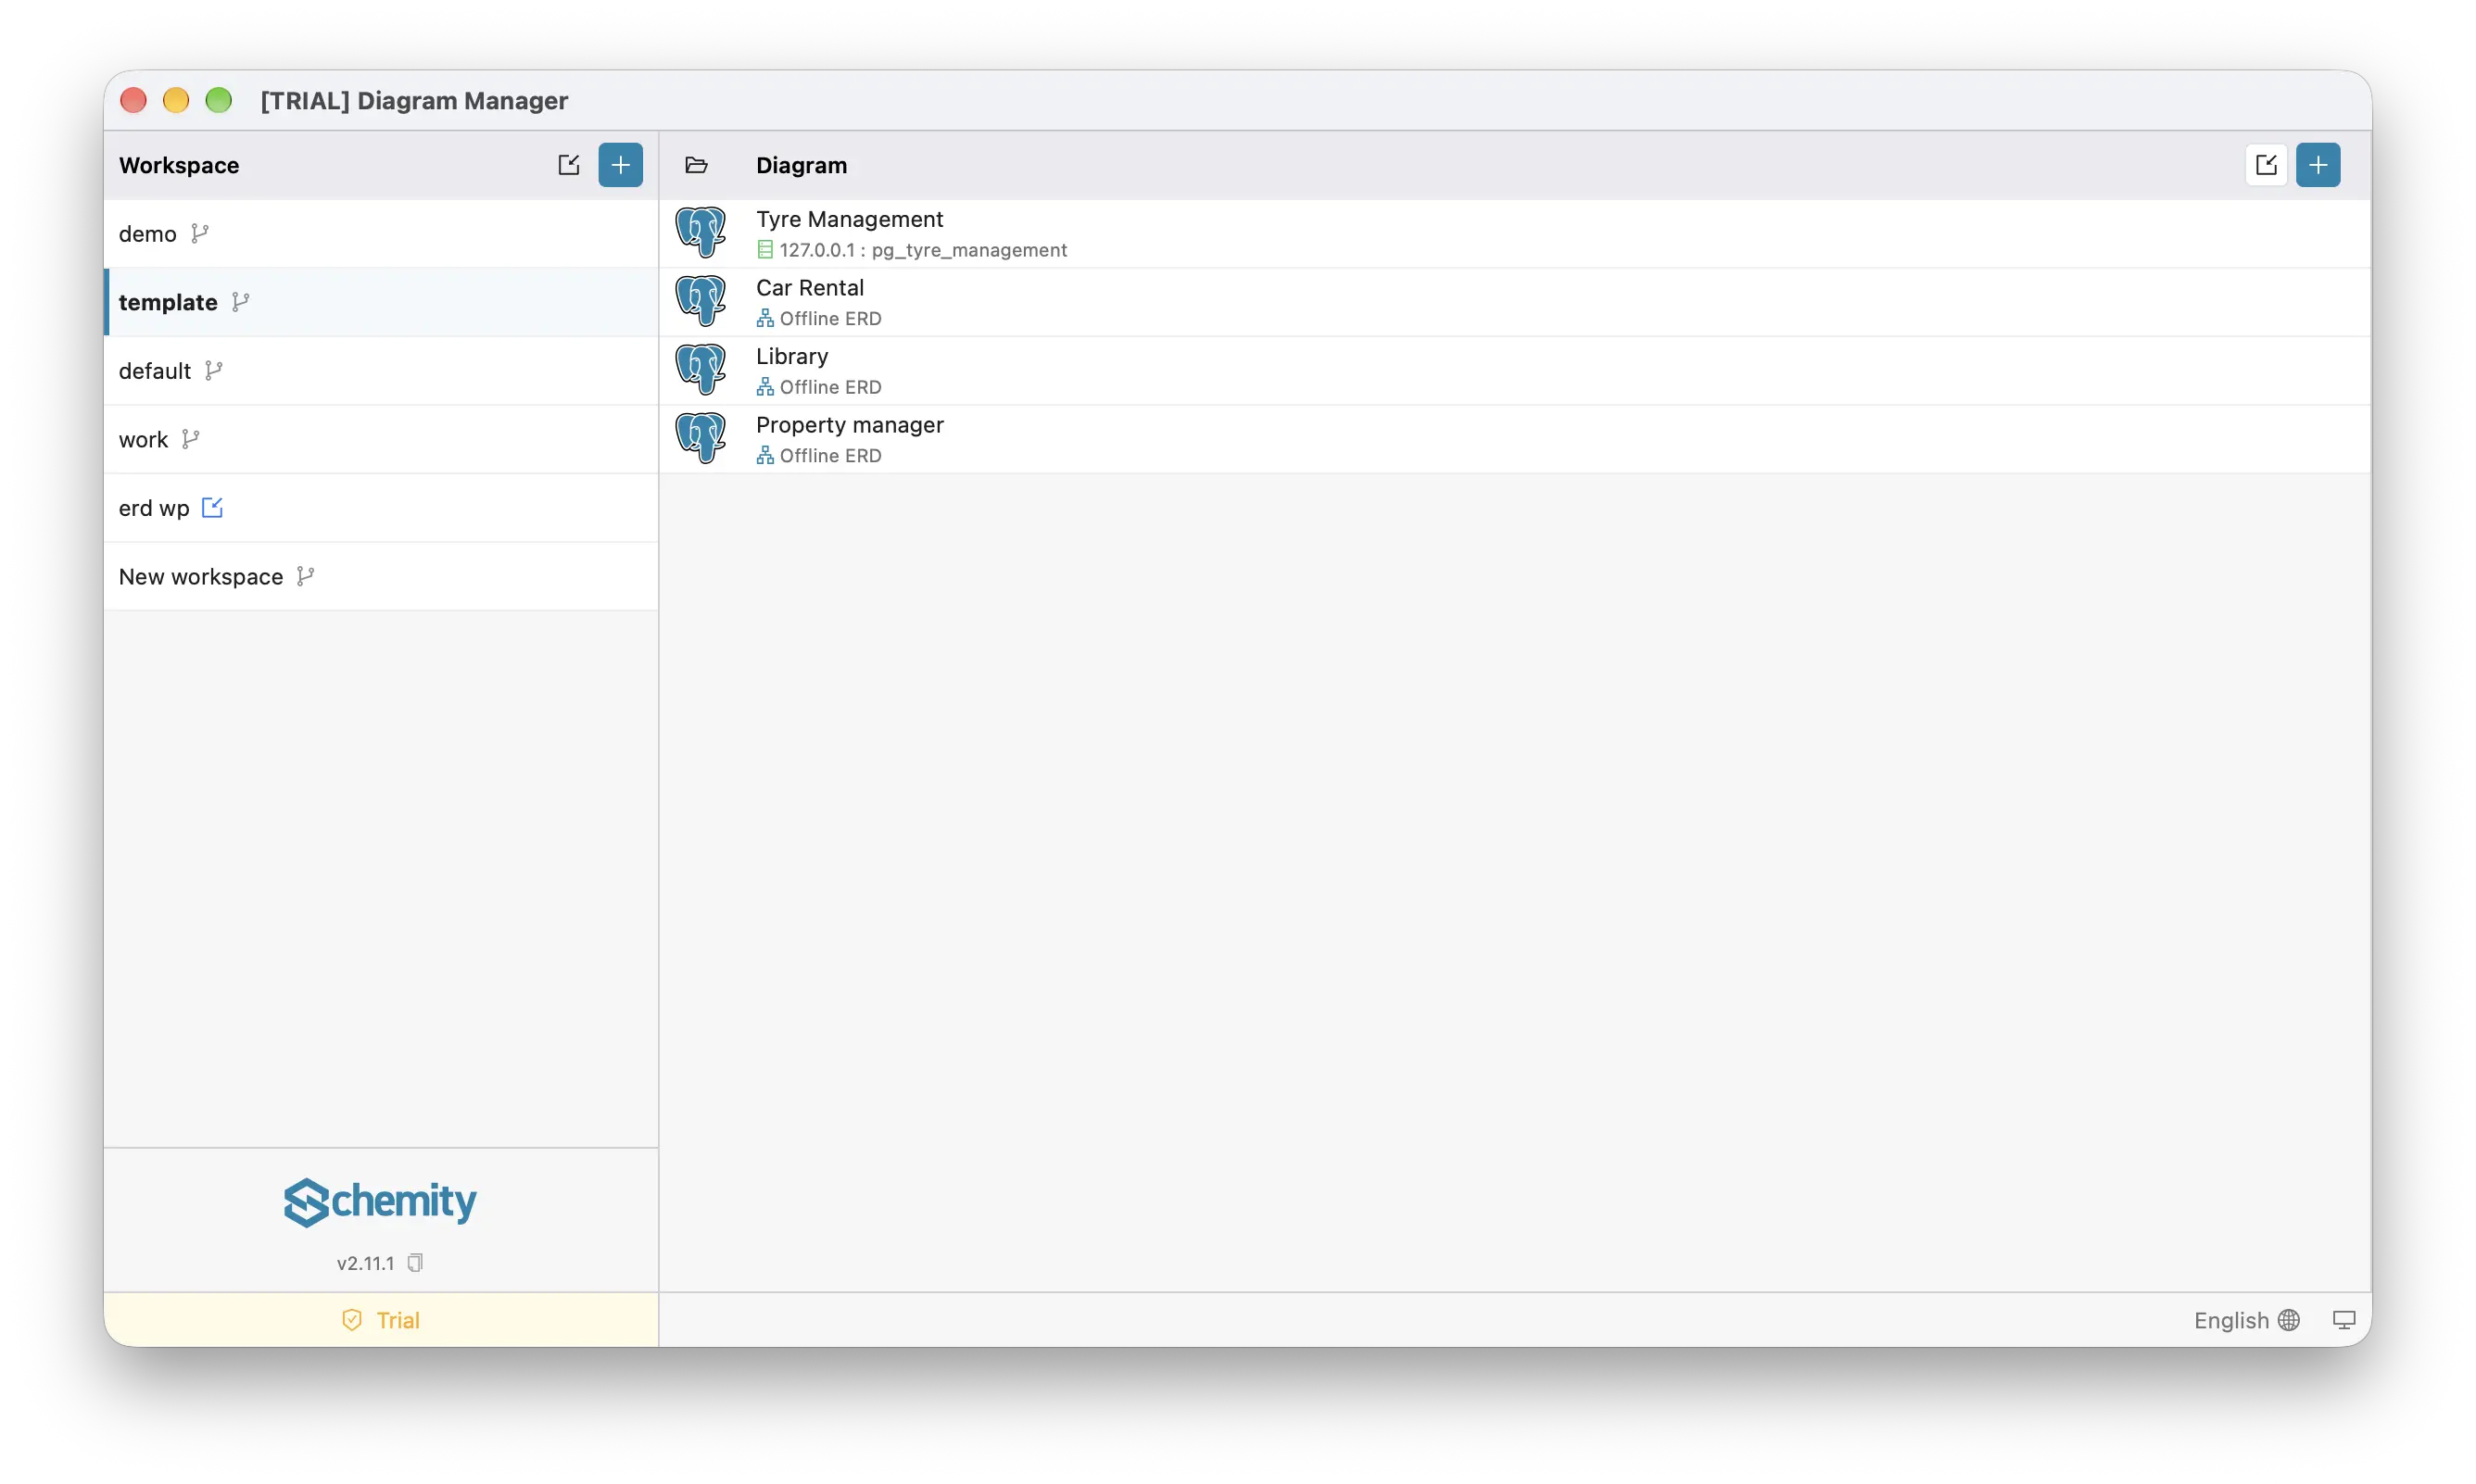This screenshot has width=2476, height=1484.
Task: Click the edit workspace icon in Workspace header
Action: 569,165
